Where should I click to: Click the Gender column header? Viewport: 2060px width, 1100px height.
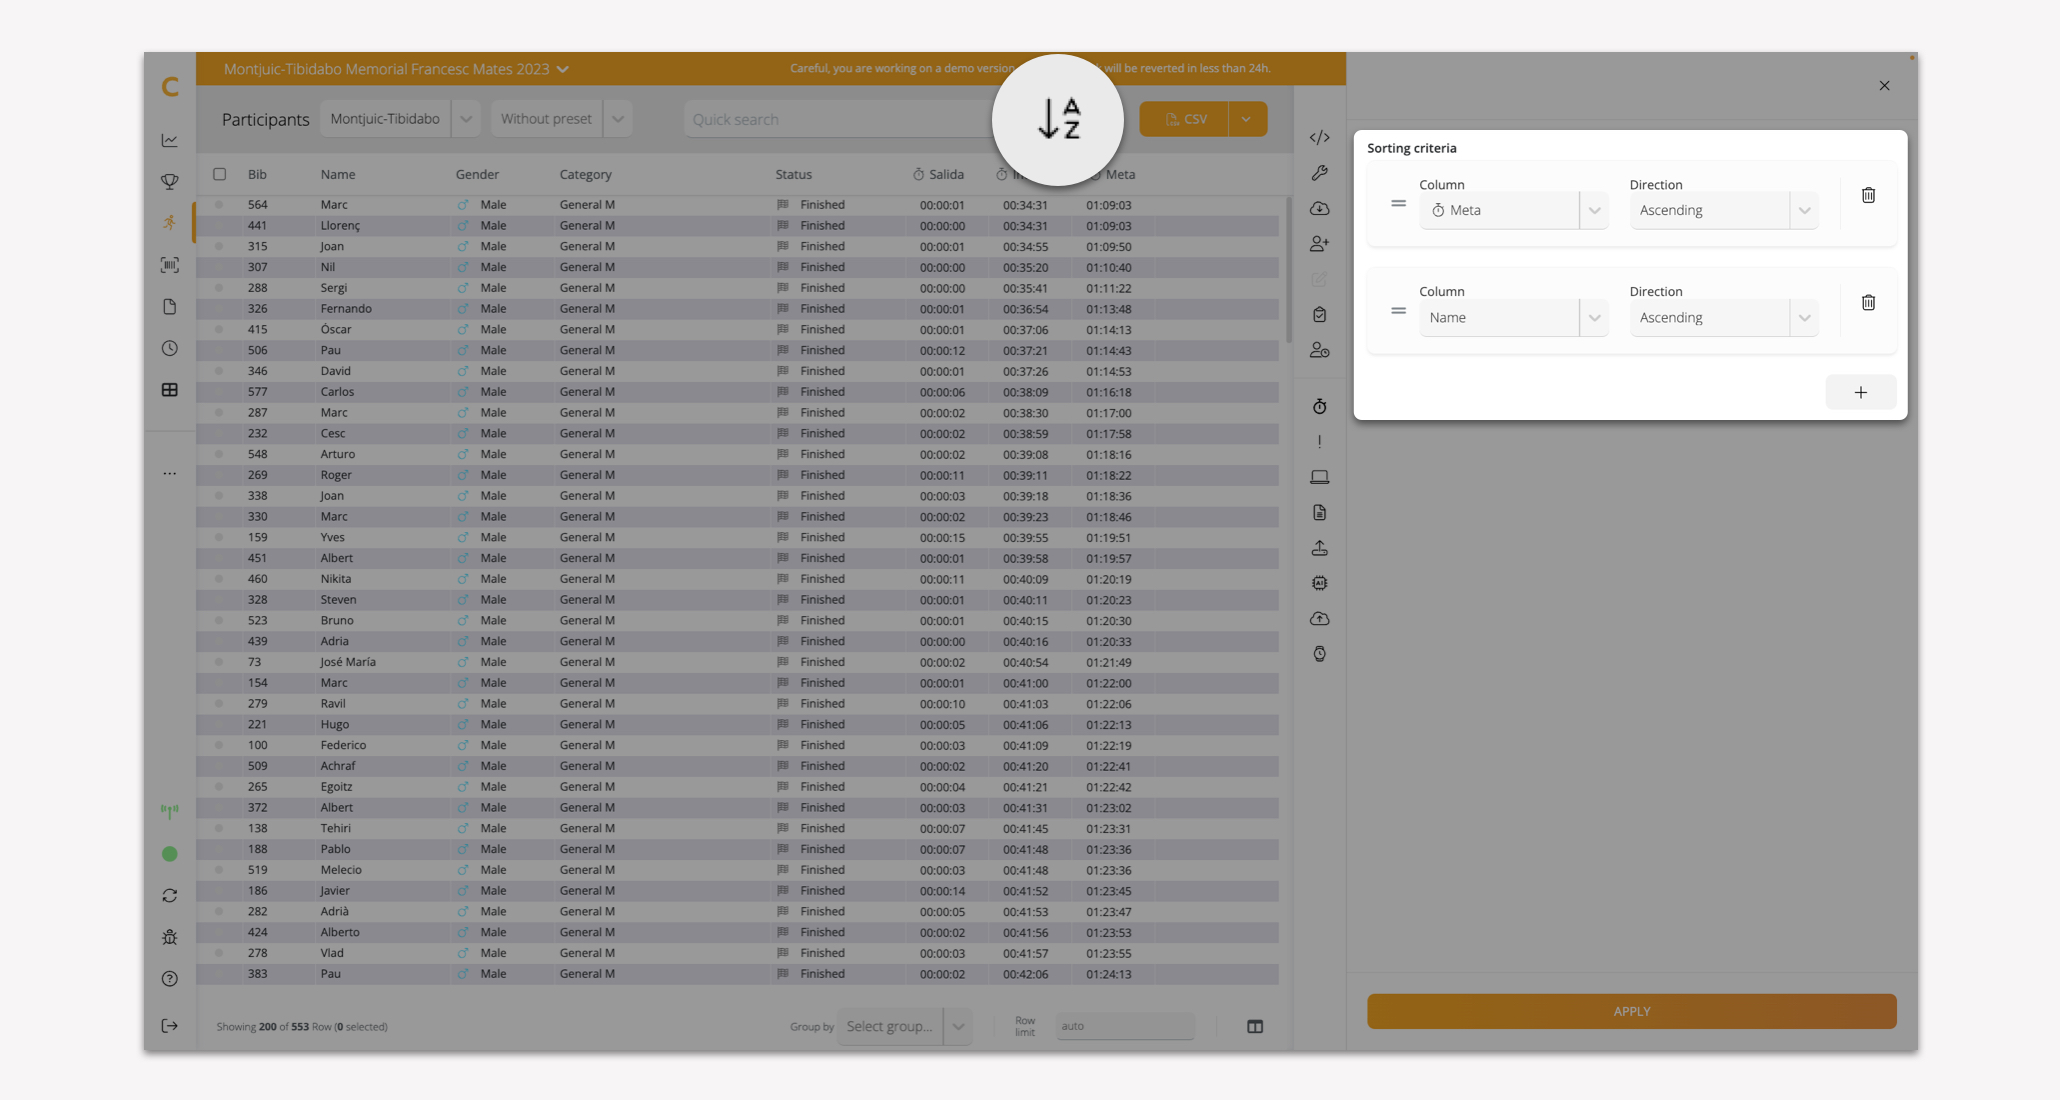click(477, 174)
